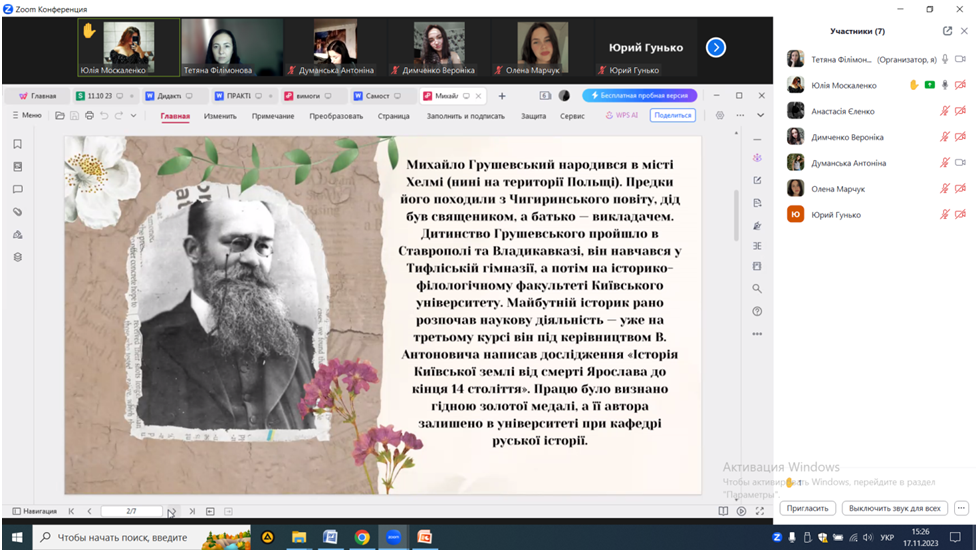The height and width of the screenshot is (552, 978).
Task: Click Тетяна Філімонова's microphone icon
Action: [944, 59]
